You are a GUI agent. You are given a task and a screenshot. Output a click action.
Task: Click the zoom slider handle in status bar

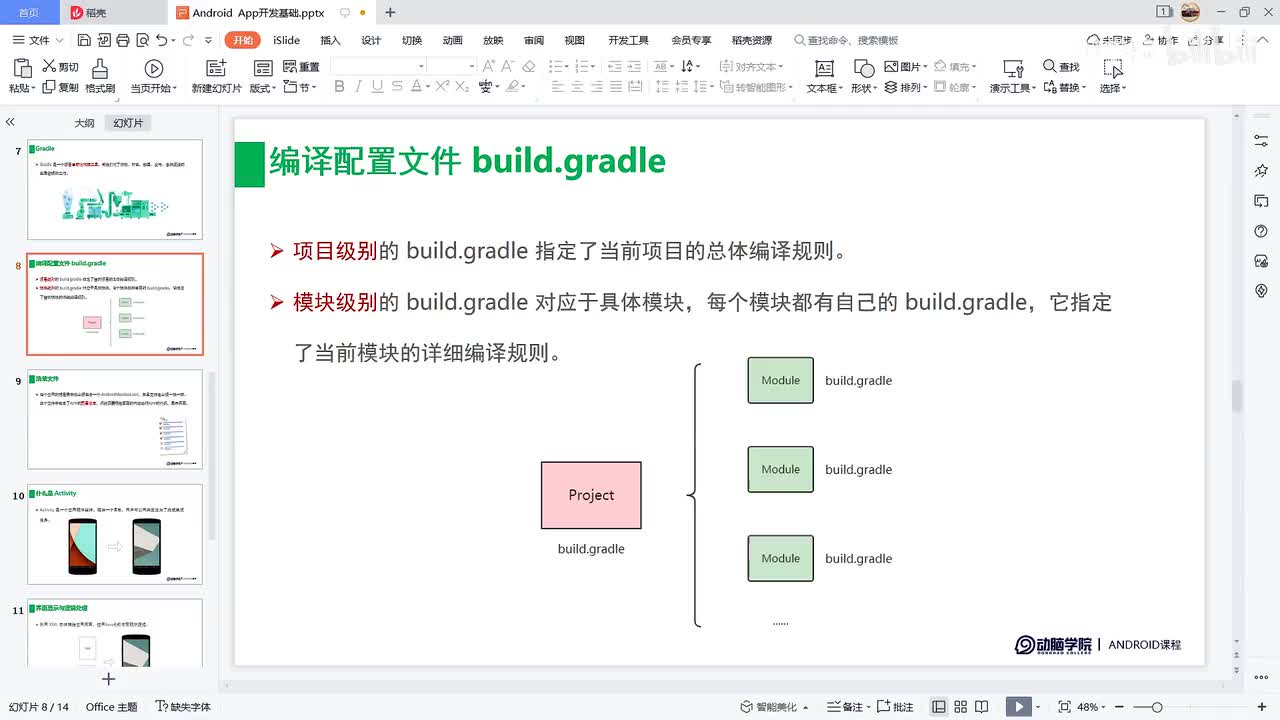coord(1157,707)
